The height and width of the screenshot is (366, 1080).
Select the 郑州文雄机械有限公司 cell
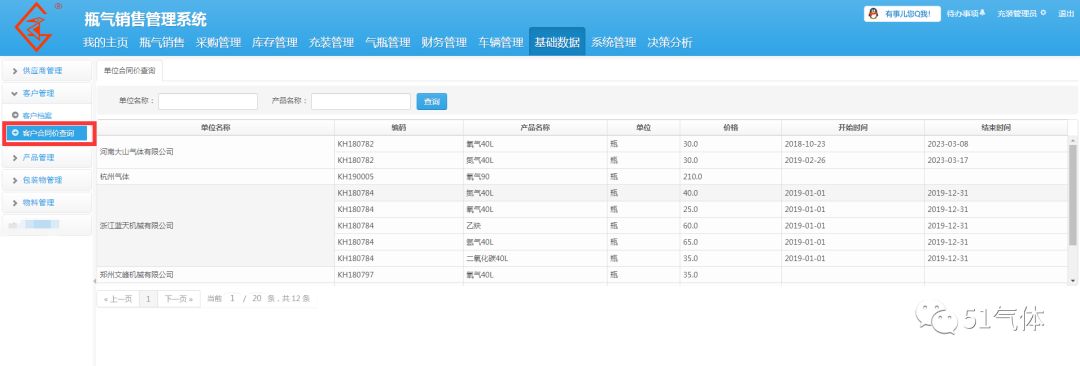215,274
